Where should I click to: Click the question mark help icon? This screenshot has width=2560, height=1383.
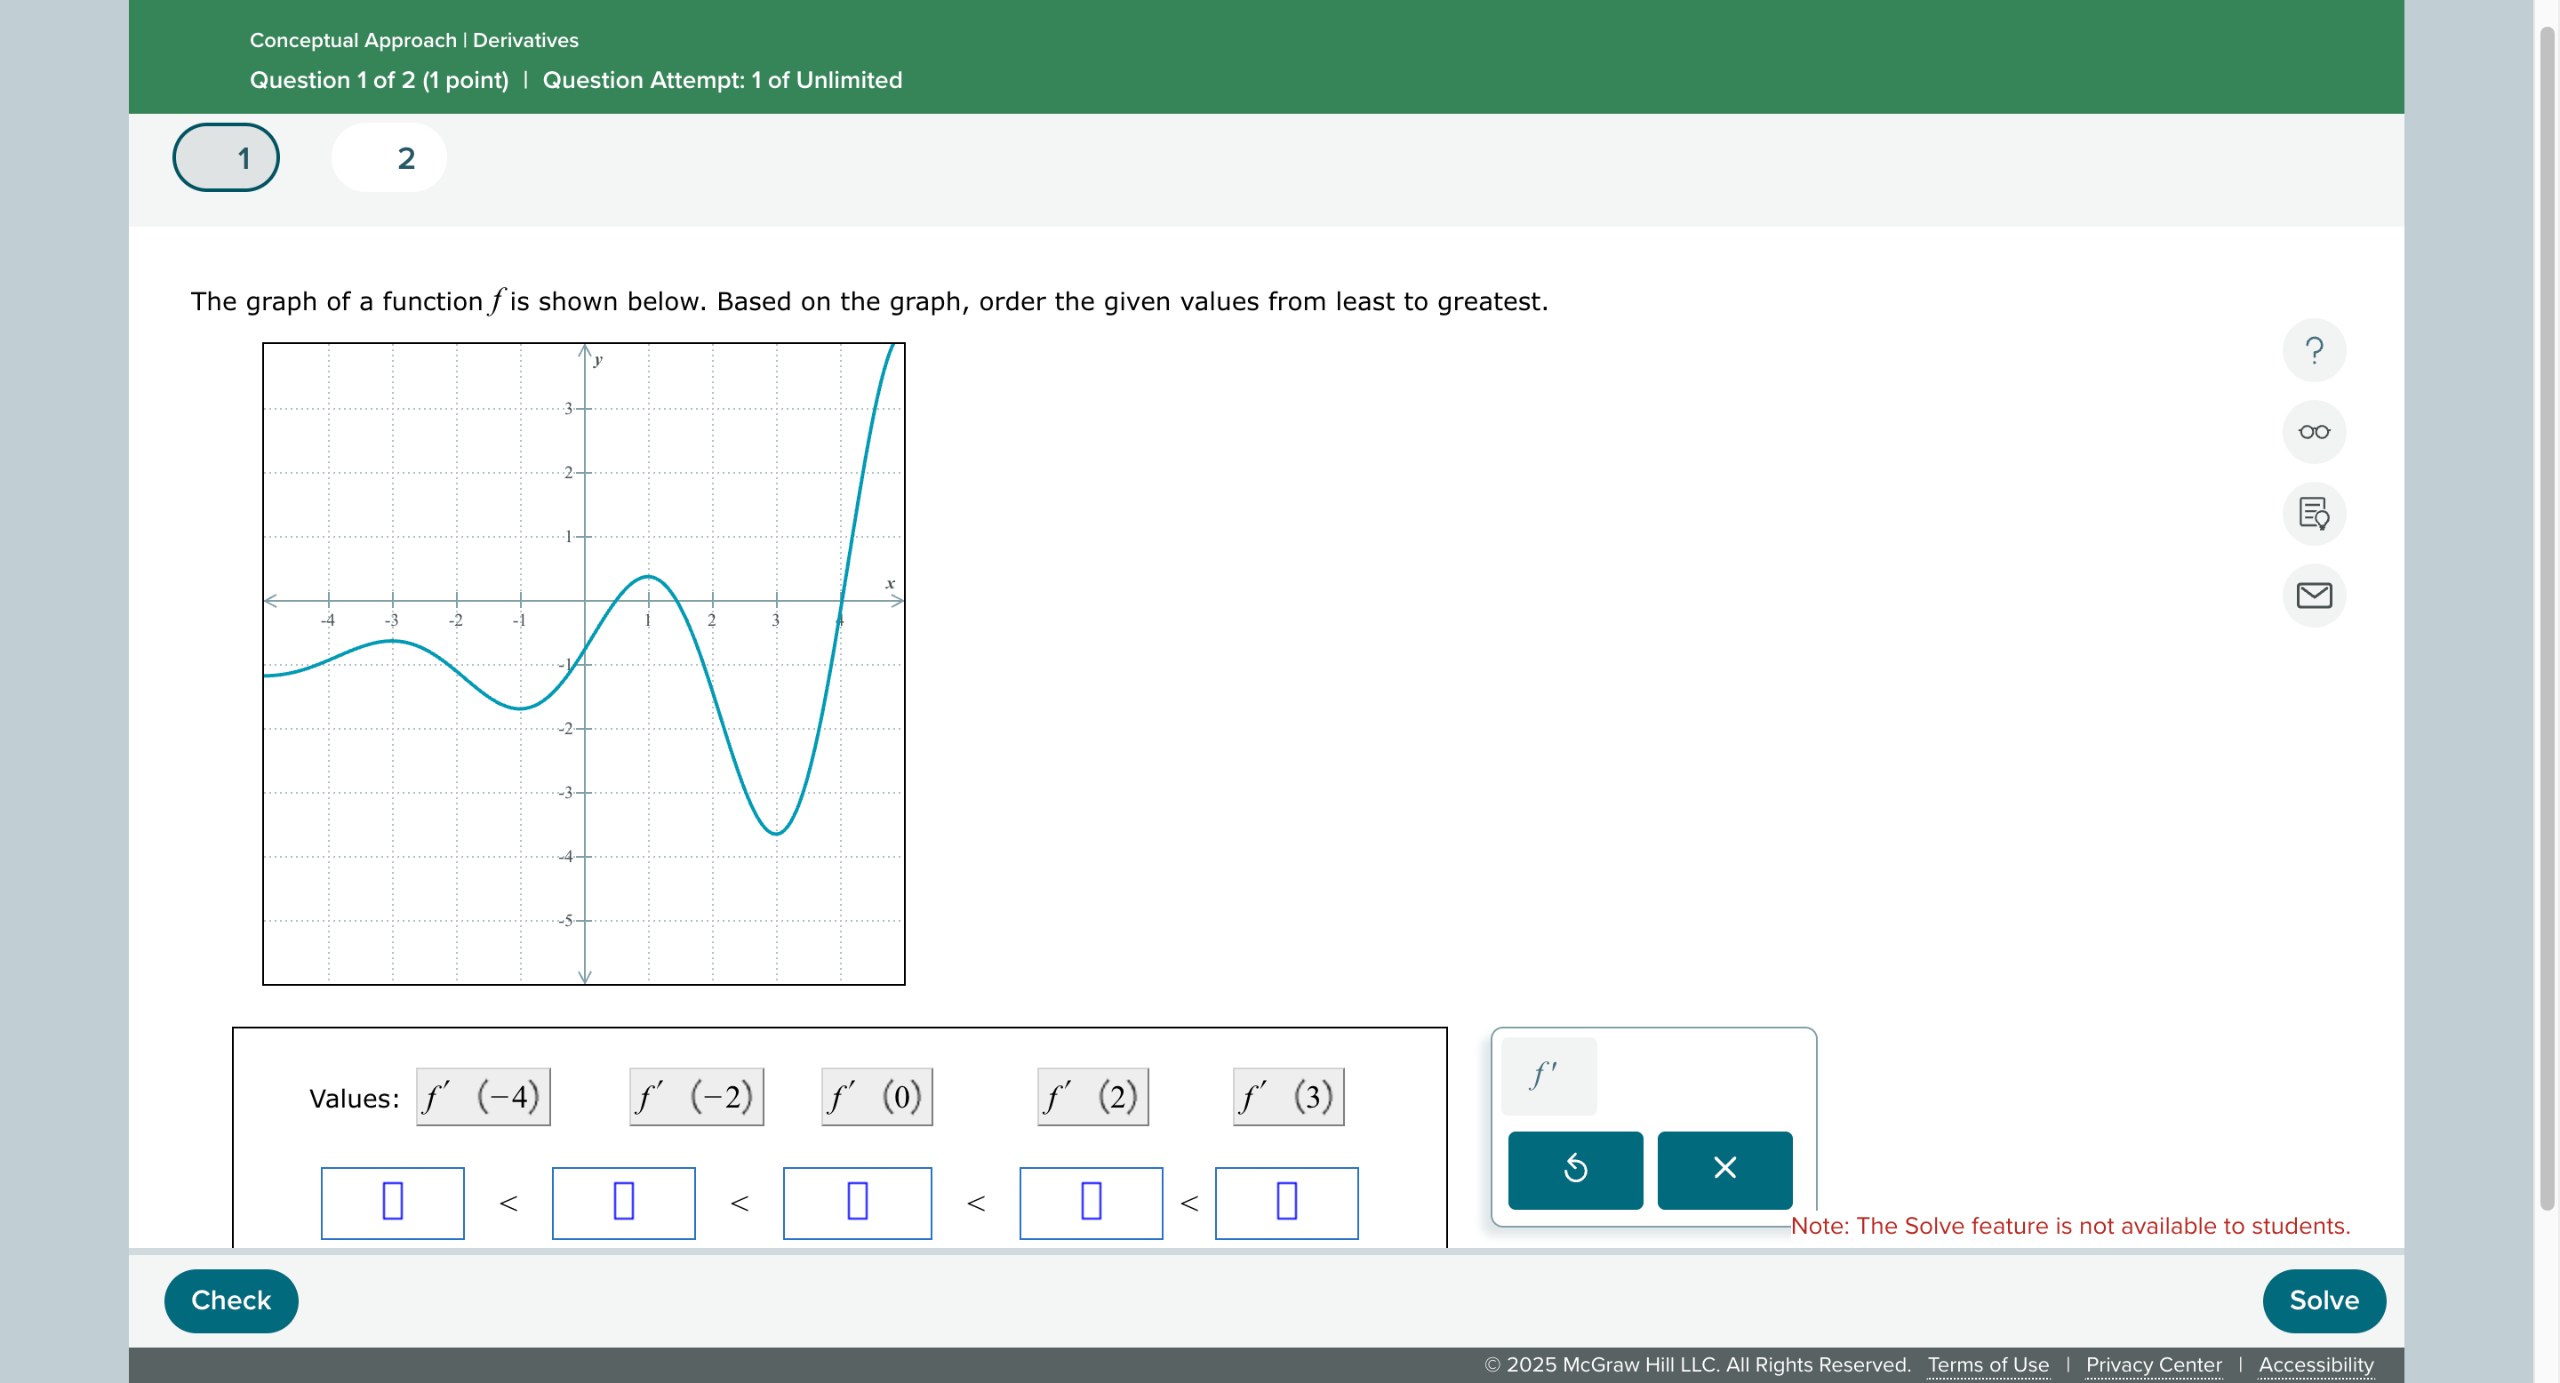2313,350
